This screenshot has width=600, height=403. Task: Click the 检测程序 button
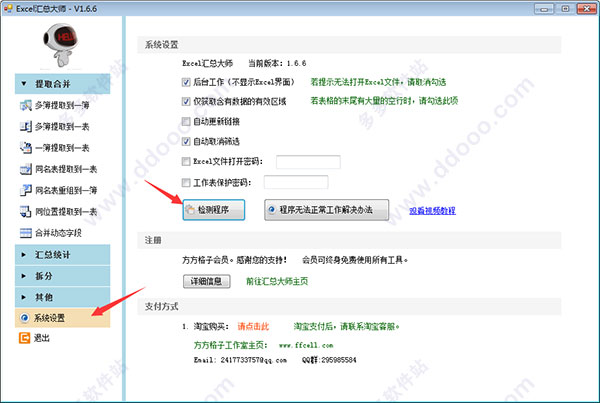click(x=214, y=210)
